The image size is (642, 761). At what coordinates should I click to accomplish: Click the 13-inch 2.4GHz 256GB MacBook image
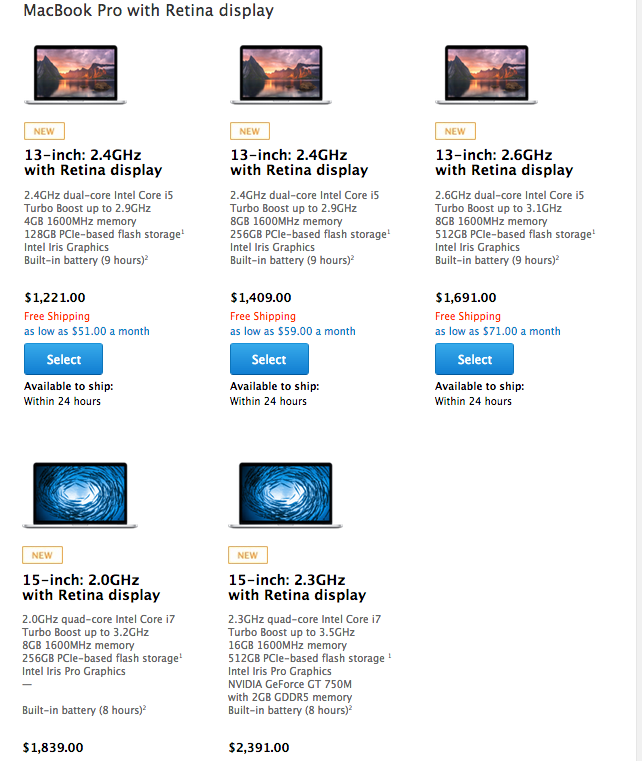(281, 74)
